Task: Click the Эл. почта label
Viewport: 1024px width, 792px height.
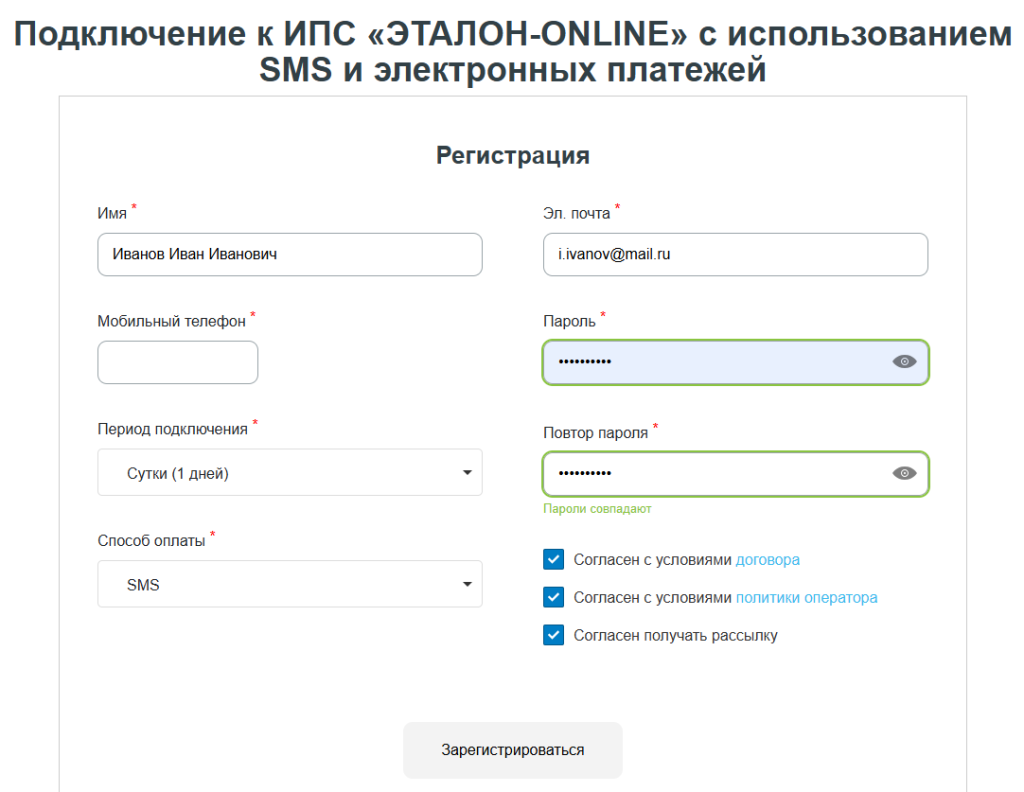Action: pyautogui.click(x=577, y=214)
